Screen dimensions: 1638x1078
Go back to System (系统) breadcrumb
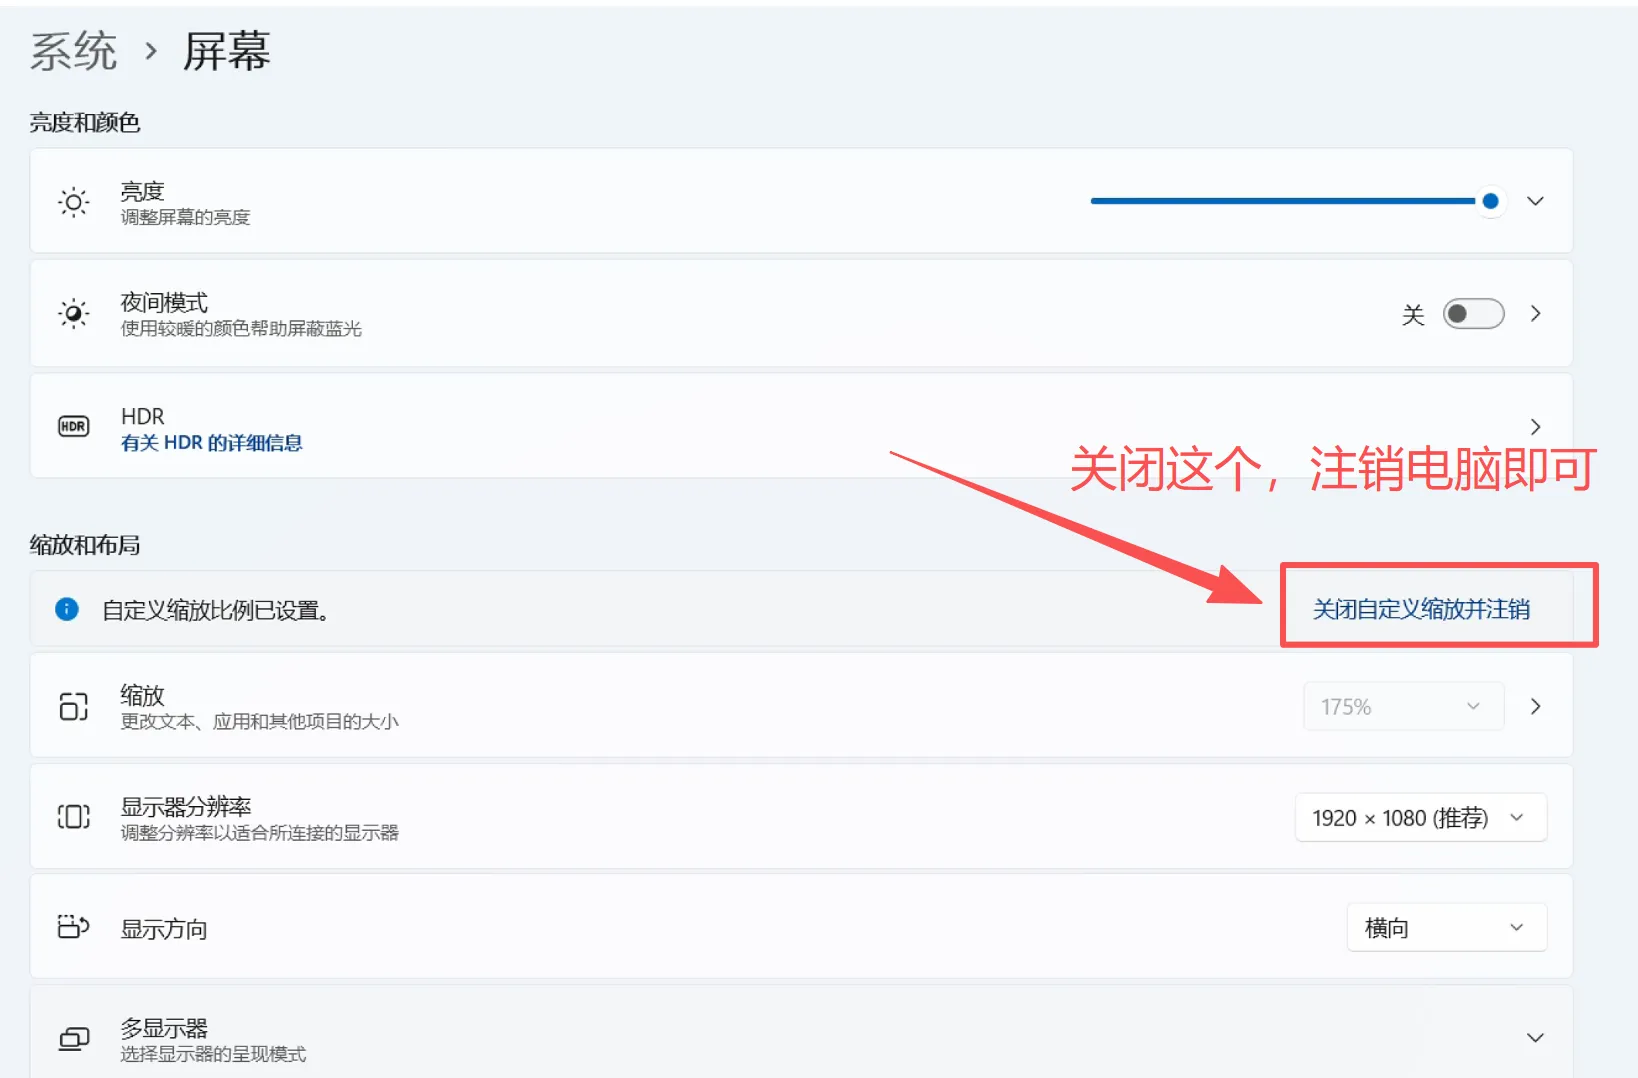click(73, 51)
